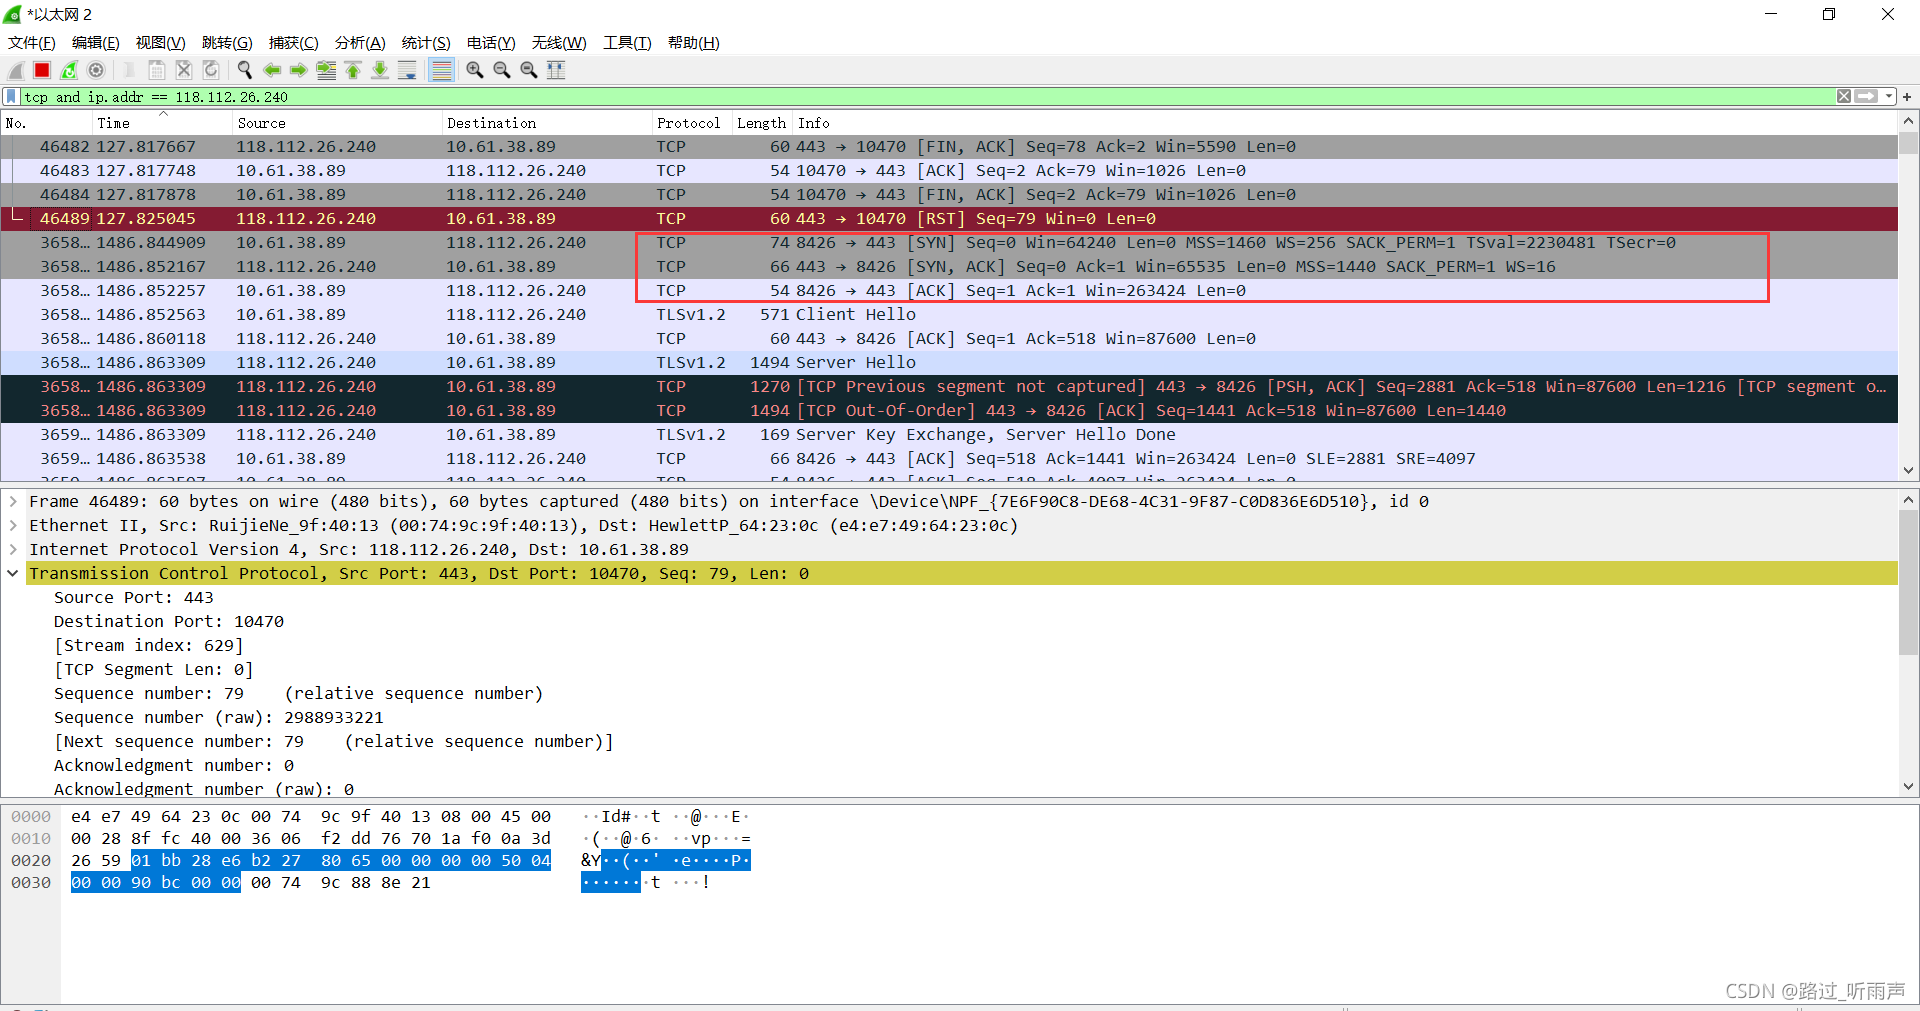Restart the current capture
The image size is (1920, 1011).
pyautogui.click(x=69, y=70)
